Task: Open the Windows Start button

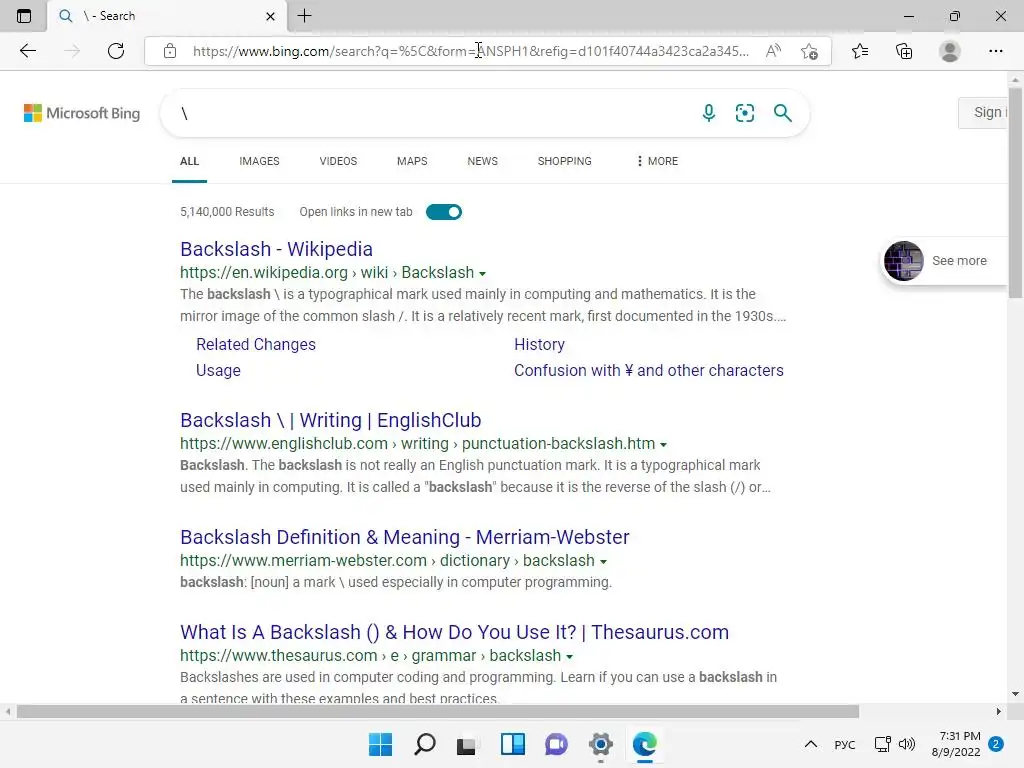Action: point(380,744)
